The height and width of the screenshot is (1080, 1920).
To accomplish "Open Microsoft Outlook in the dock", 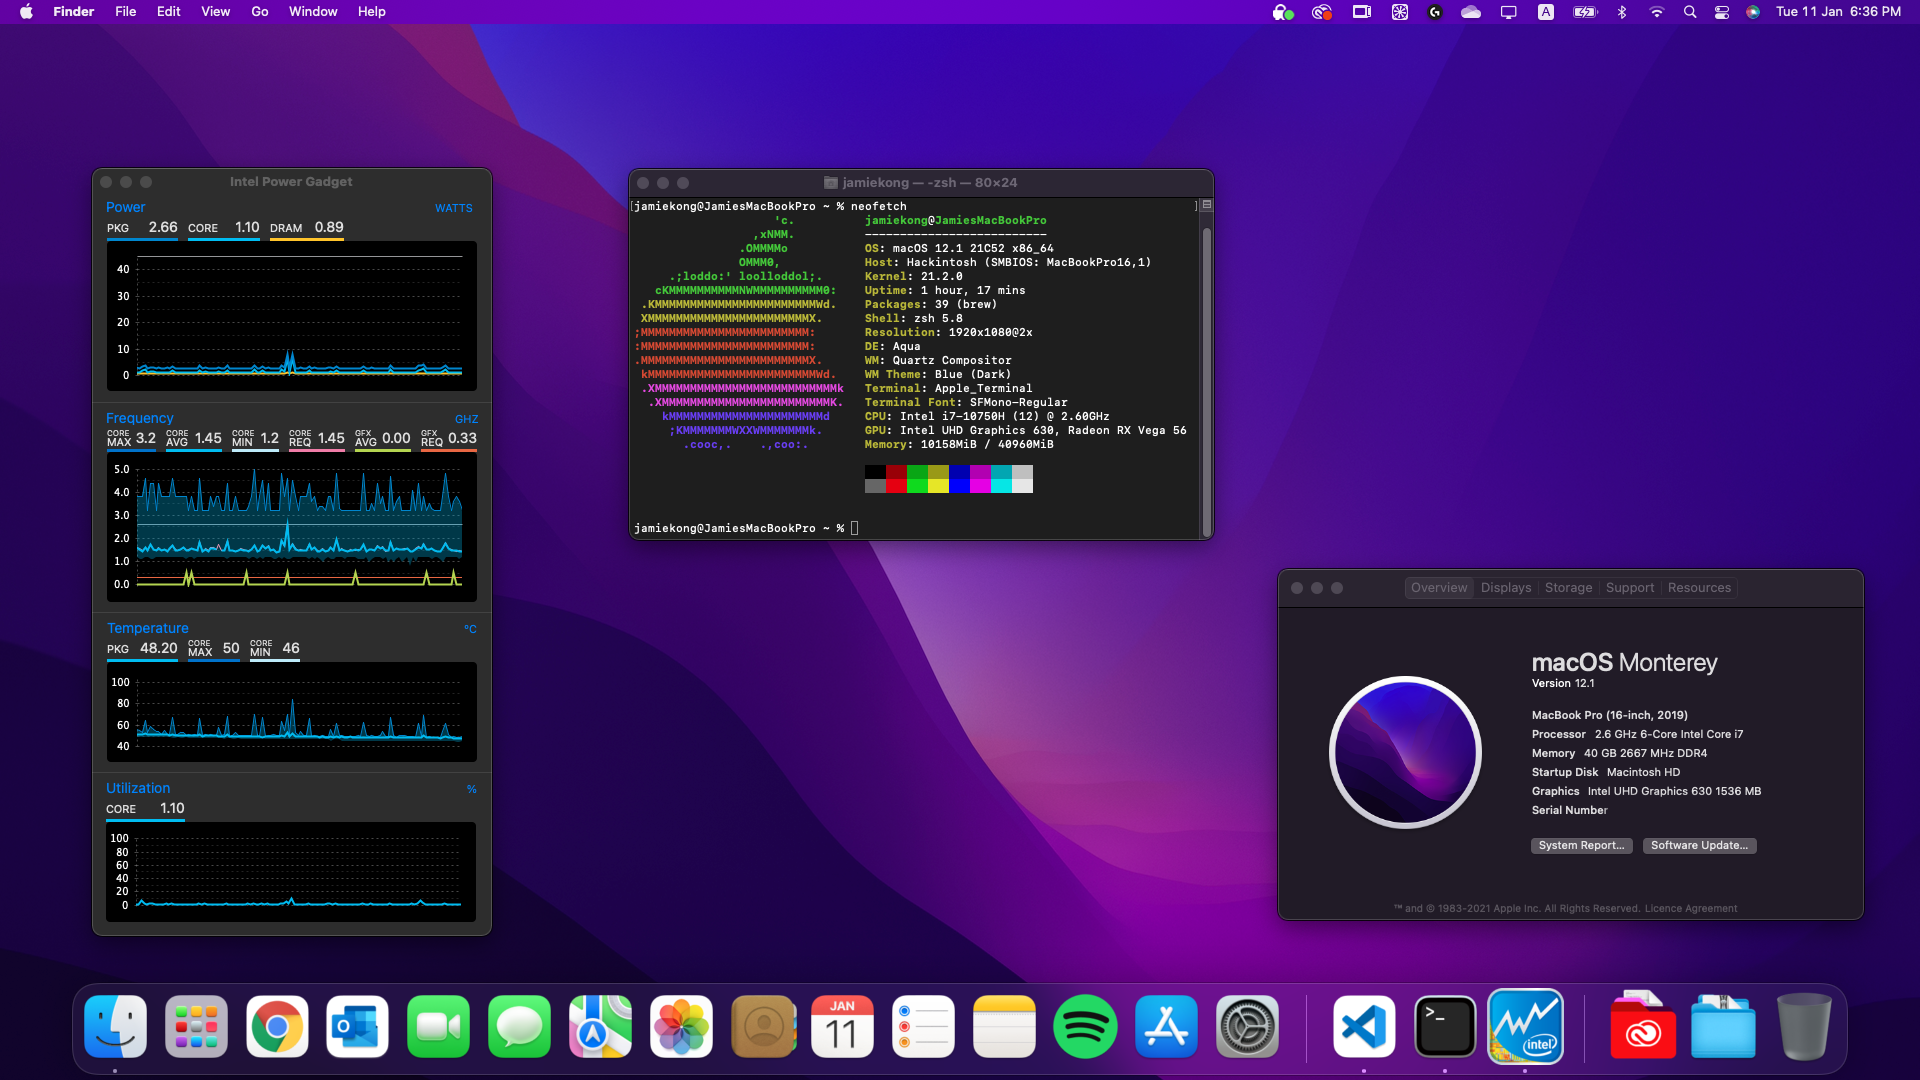I will (357, 1027).
